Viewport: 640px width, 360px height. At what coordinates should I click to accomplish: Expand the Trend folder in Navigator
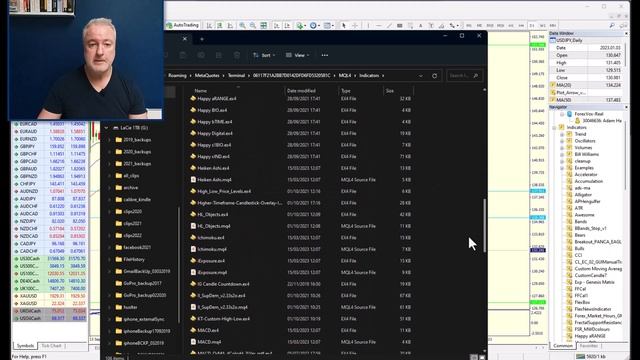[x=562, y=134]
